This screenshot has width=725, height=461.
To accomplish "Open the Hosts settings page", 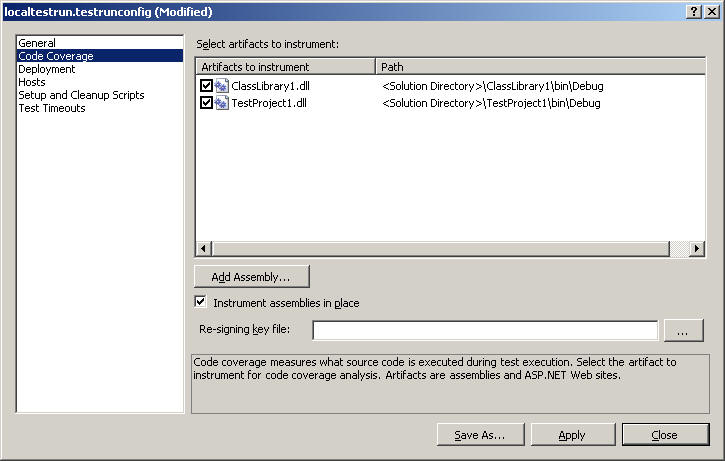I will tap(32, 82).
